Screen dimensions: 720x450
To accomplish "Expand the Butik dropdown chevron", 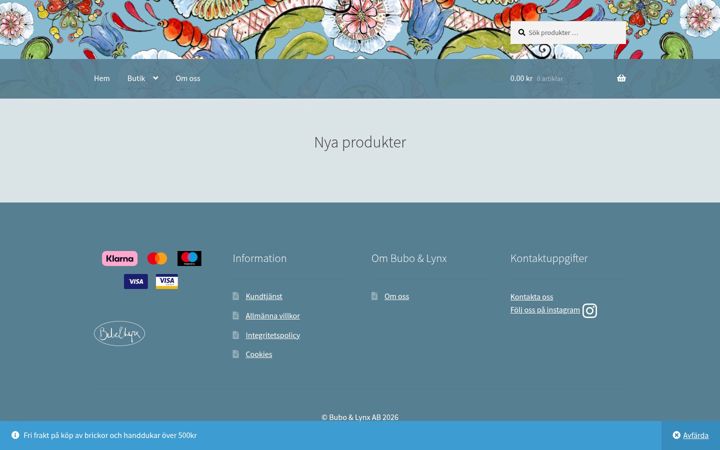I will [x=156, y=78].
